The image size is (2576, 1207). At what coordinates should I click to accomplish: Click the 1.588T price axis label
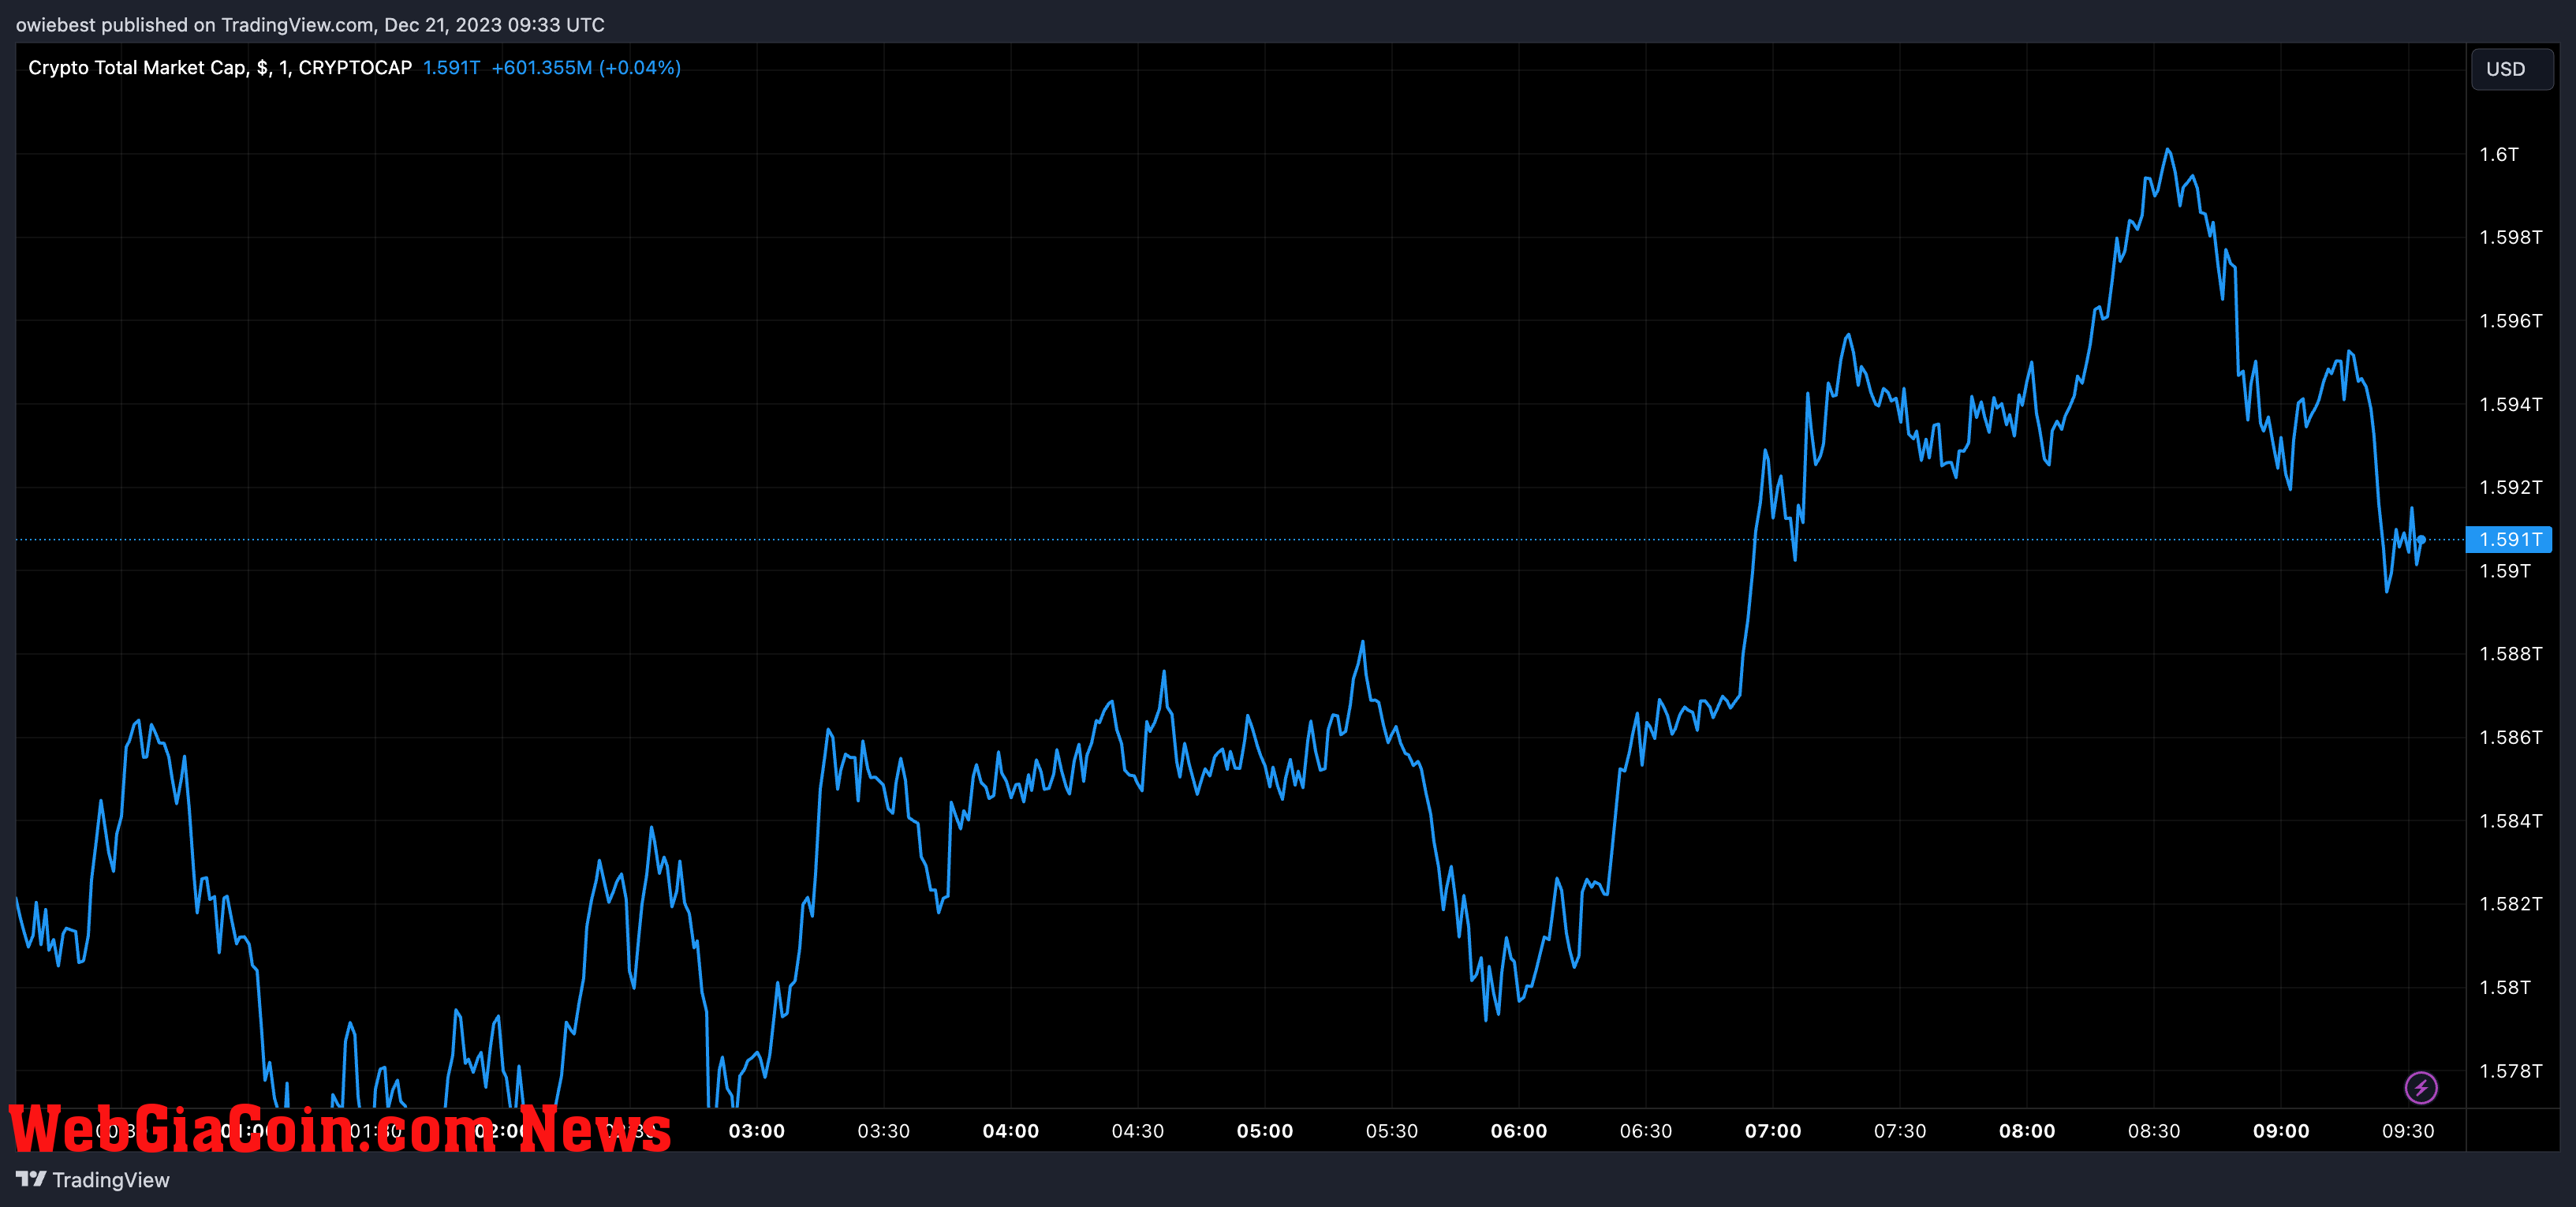[2510, 654]
